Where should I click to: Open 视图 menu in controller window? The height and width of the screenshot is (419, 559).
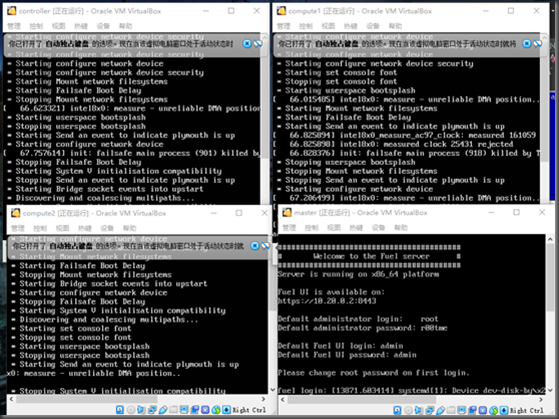[x=58, y=26]
